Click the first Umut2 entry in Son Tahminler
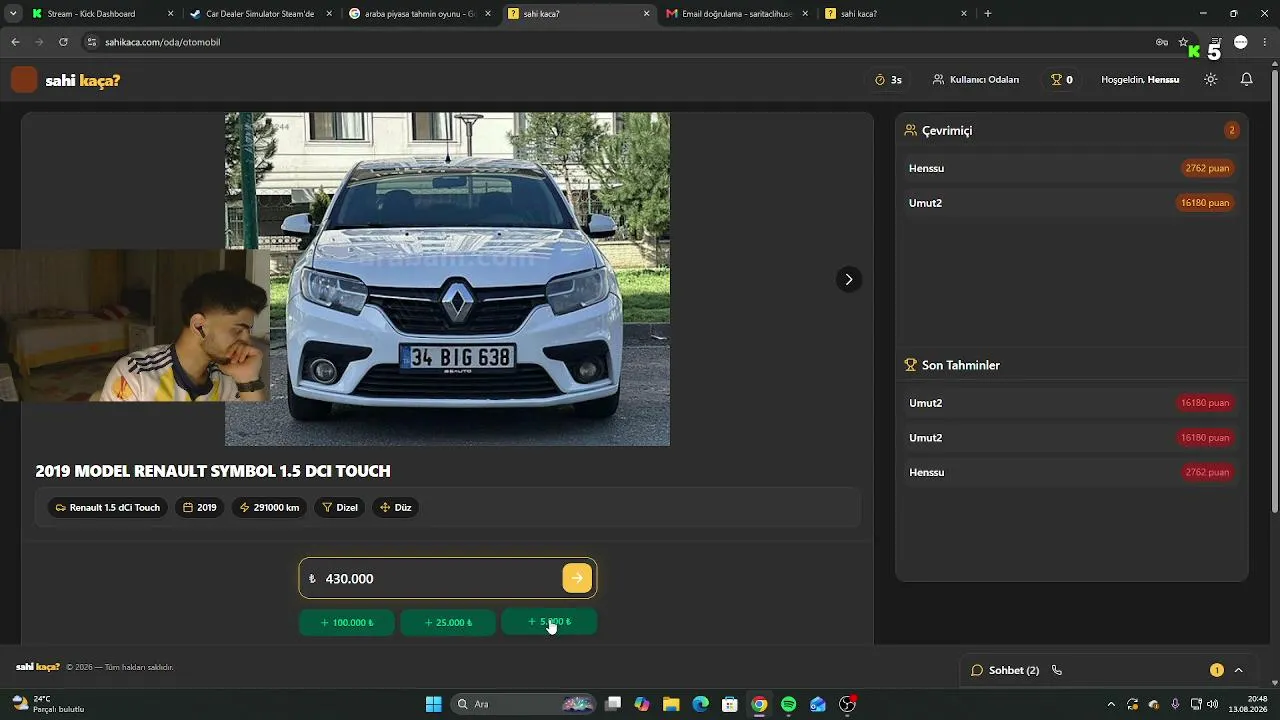 tap(1071, 403)
